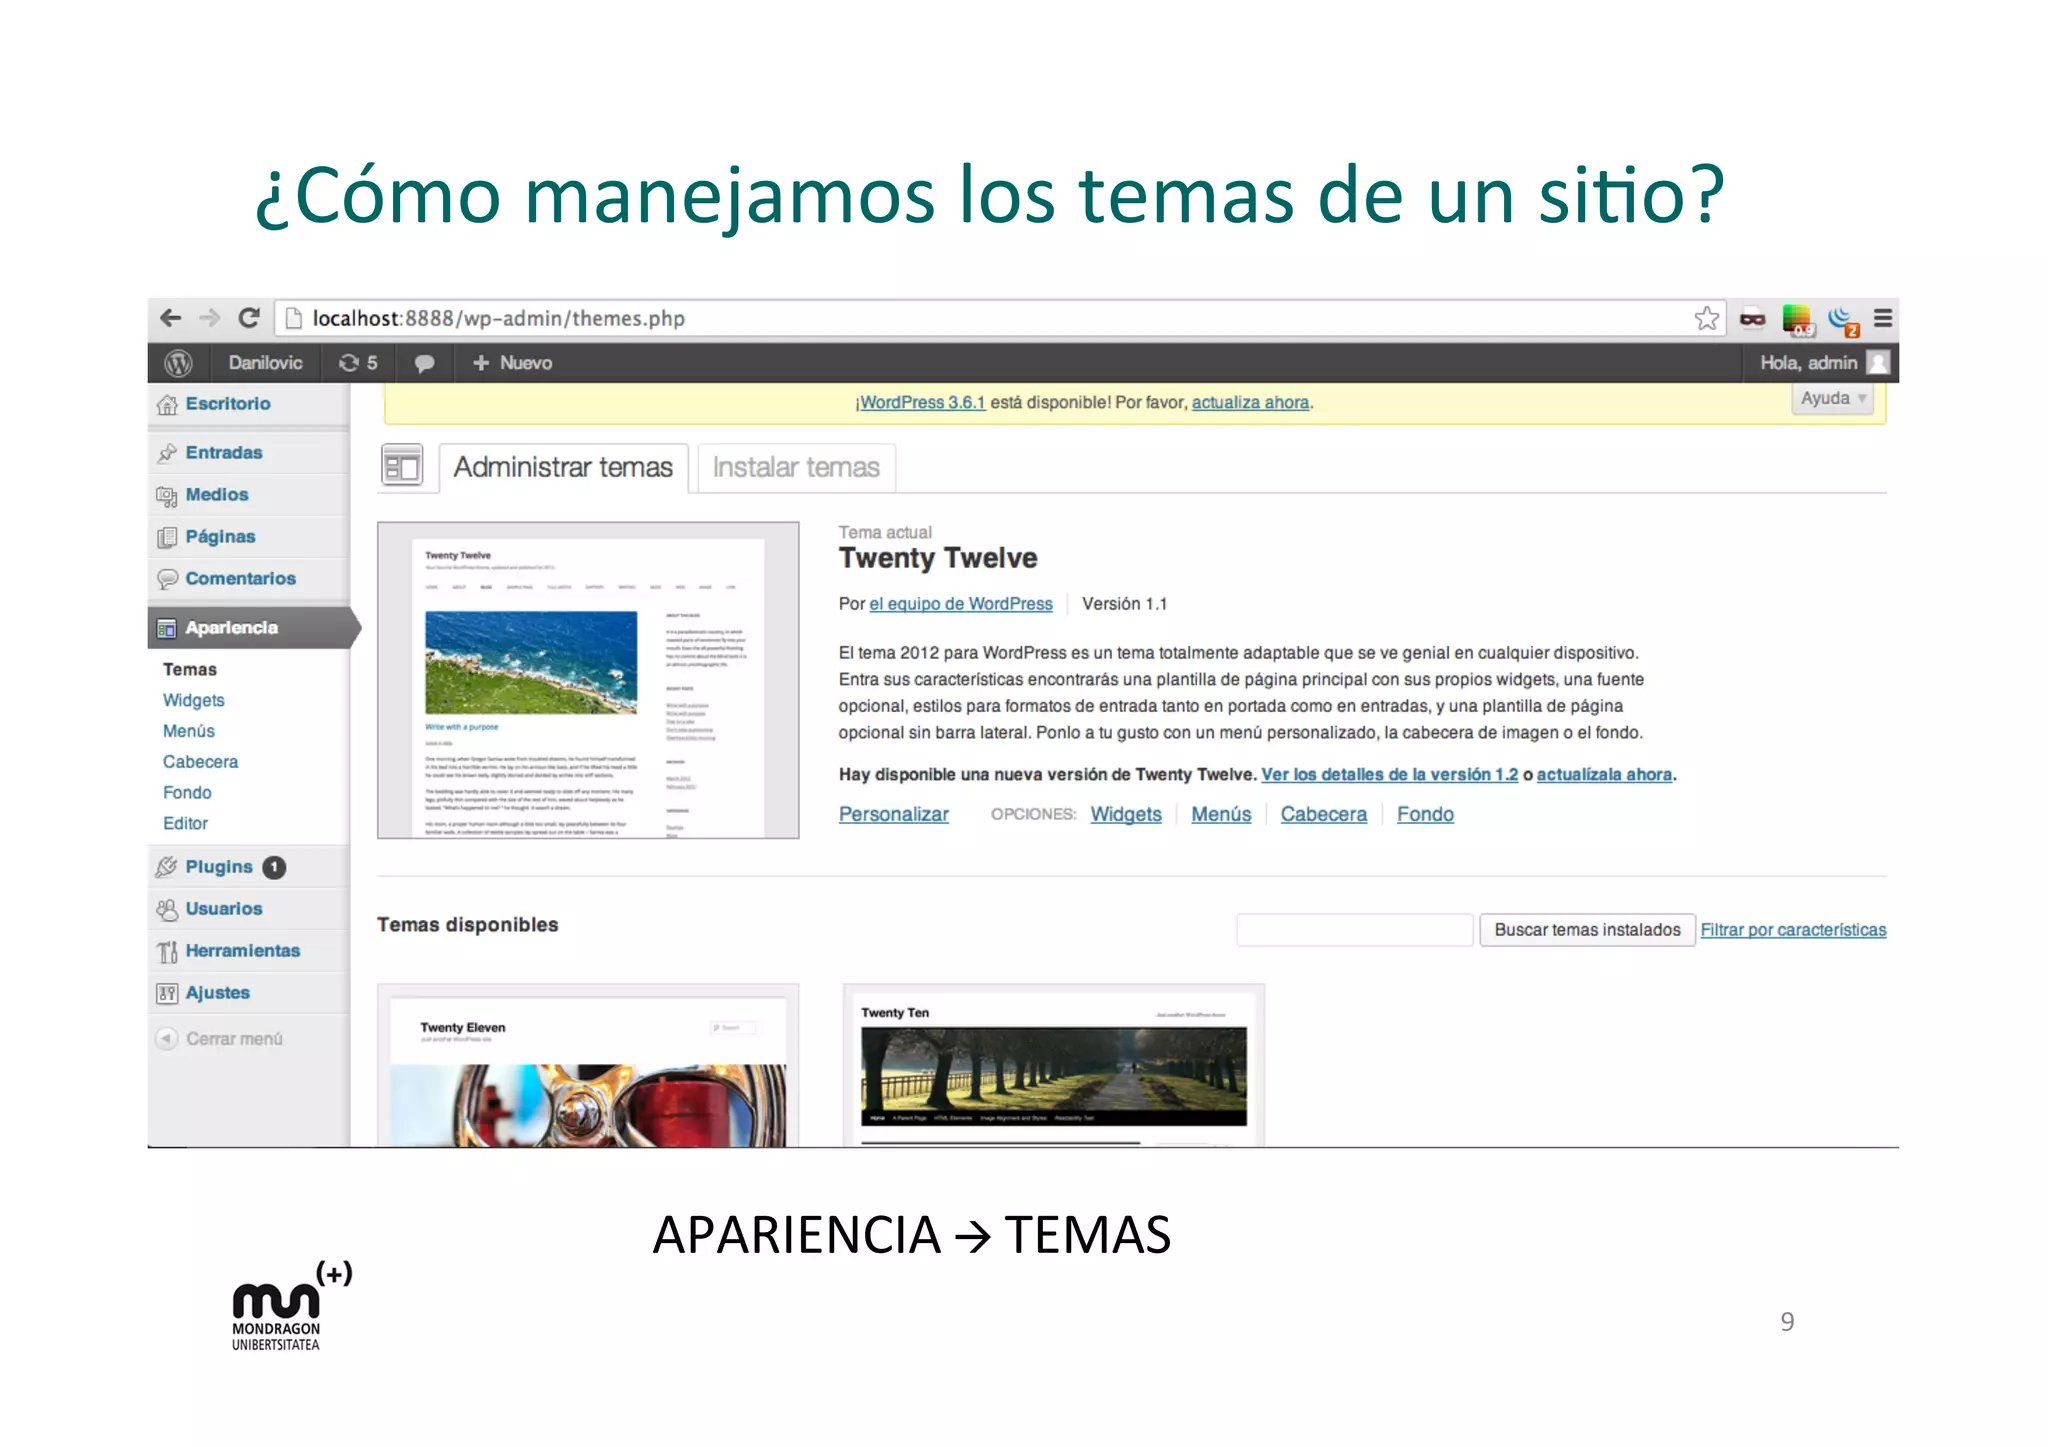The width and height of the screenshot is (2048, 1447).
Task: Click the Medios media icon
Action: coord(167,495)
